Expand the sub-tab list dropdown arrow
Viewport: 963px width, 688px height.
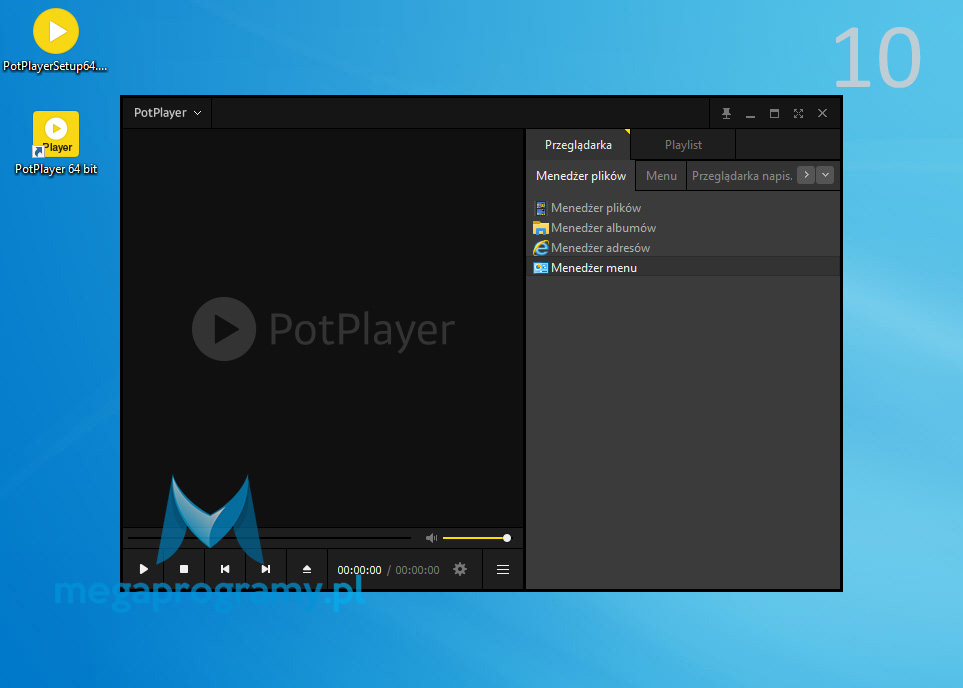tap(825, 175)
